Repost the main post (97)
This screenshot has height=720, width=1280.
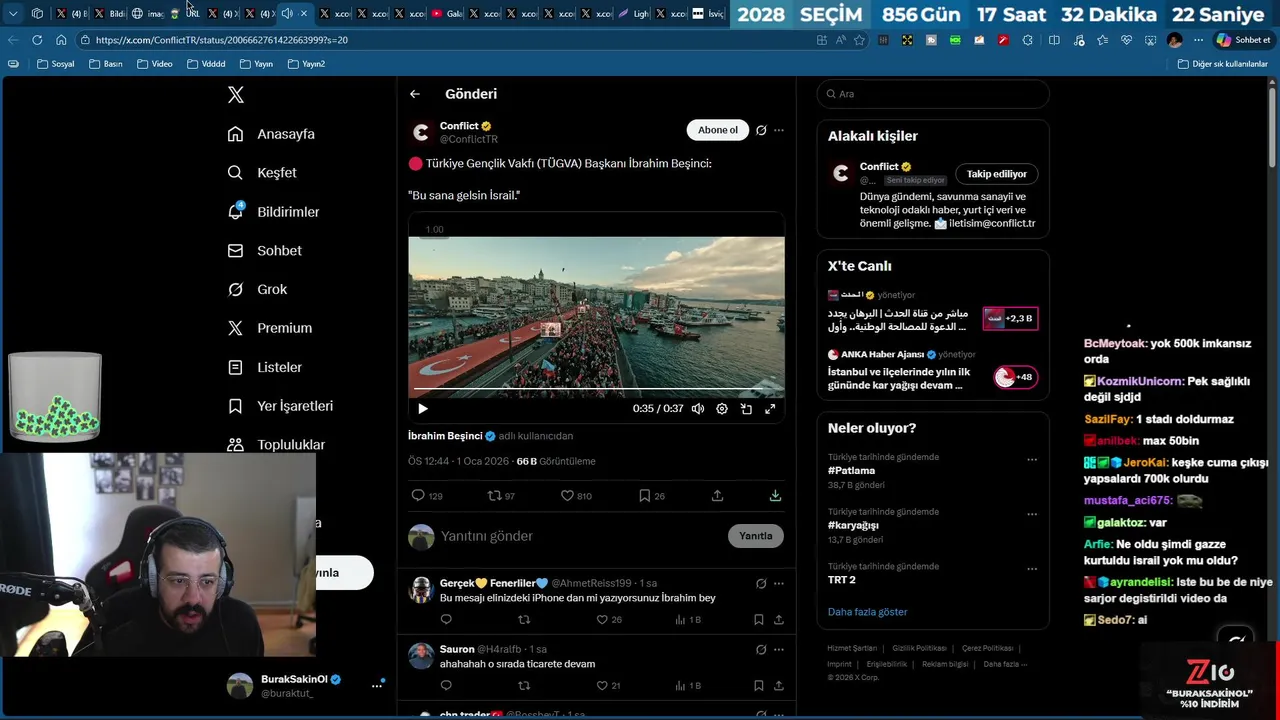click(501, 496)
